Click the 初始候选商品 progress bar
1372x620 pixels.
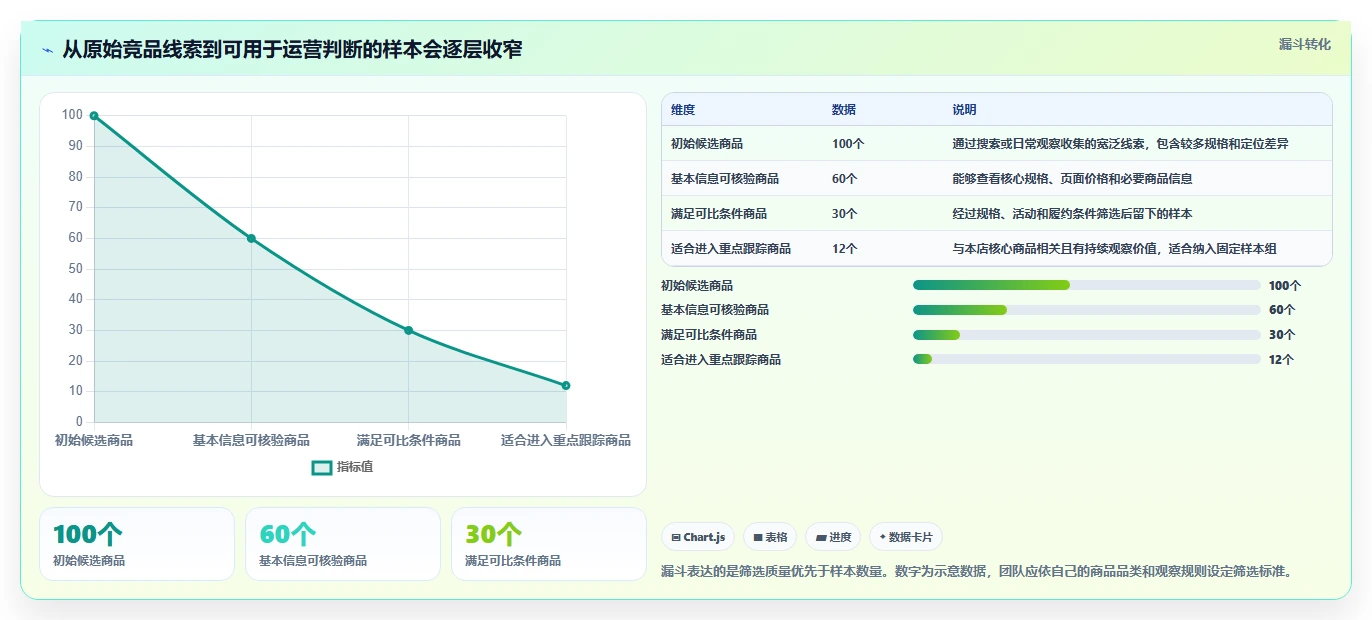(1087, 285)
